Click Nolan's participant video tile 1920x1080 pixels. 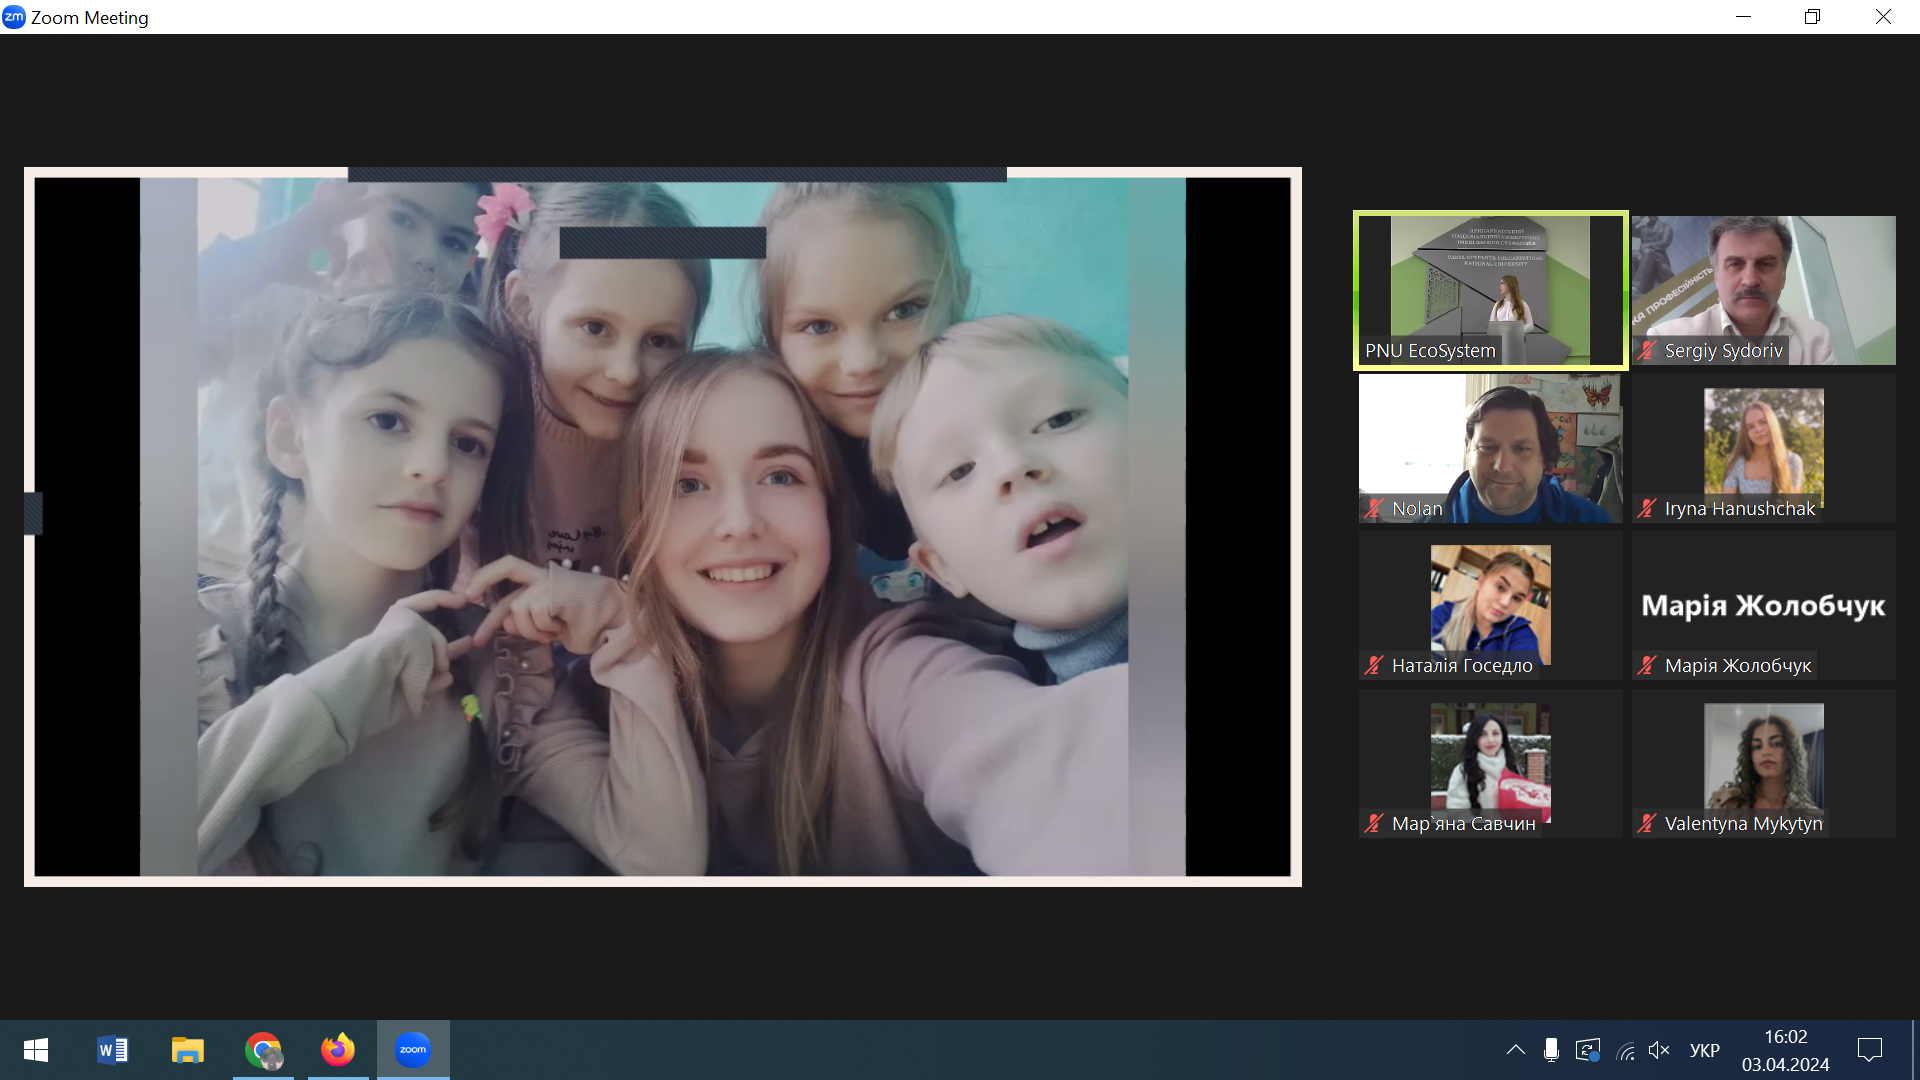click(1490, 448)
